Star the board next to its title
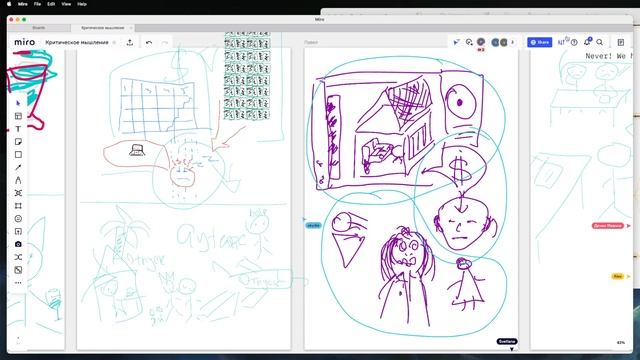 click(x=114, y=42)
